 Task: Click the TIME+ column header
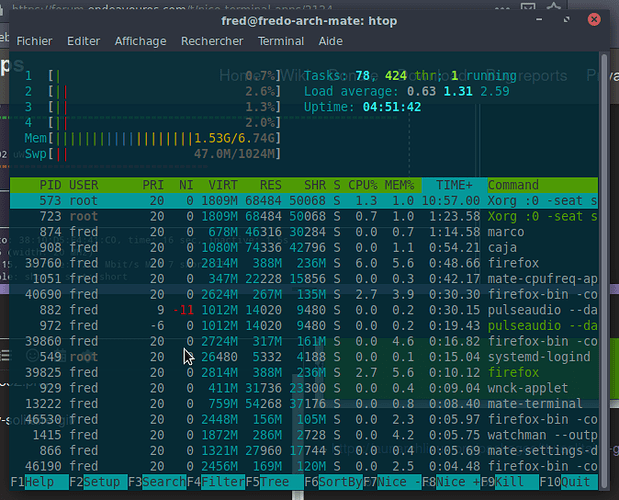pos(454,185)
